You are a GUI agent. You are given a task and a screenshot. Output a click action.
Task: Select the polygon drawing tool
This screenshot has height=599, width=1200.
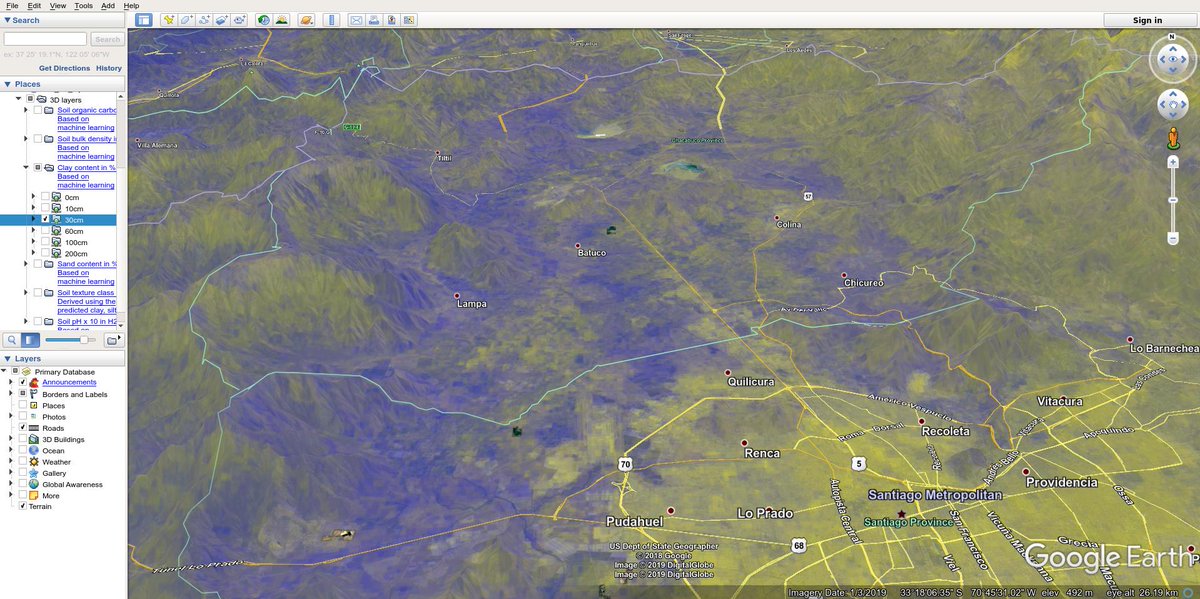click(186, 19)
